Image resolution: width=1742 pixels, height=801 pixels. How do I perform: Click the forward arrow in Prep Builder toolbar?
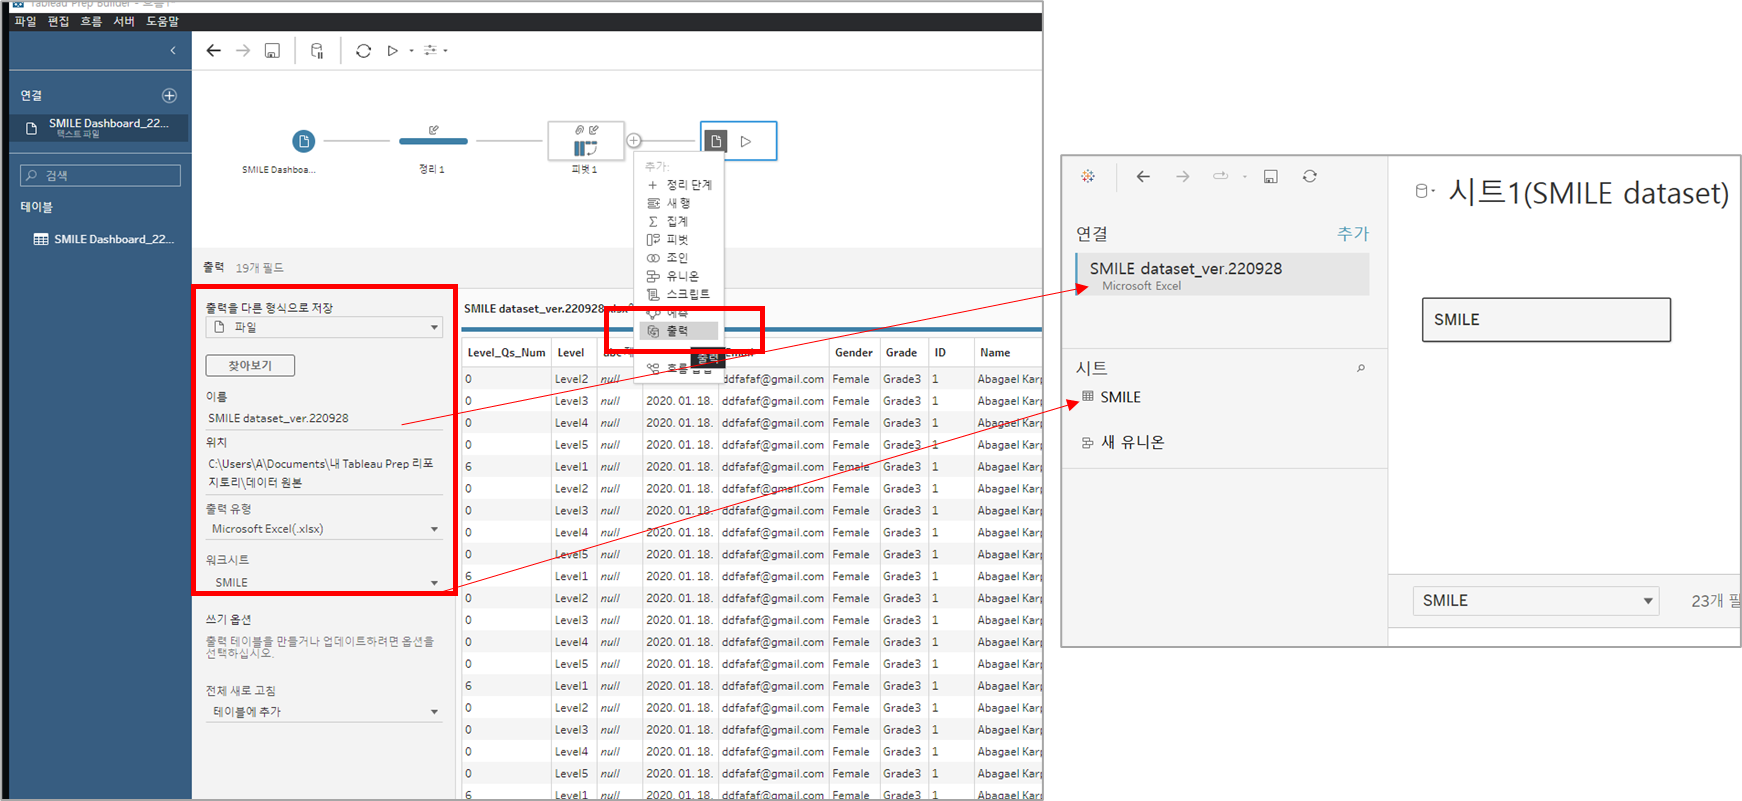point(243,51)
